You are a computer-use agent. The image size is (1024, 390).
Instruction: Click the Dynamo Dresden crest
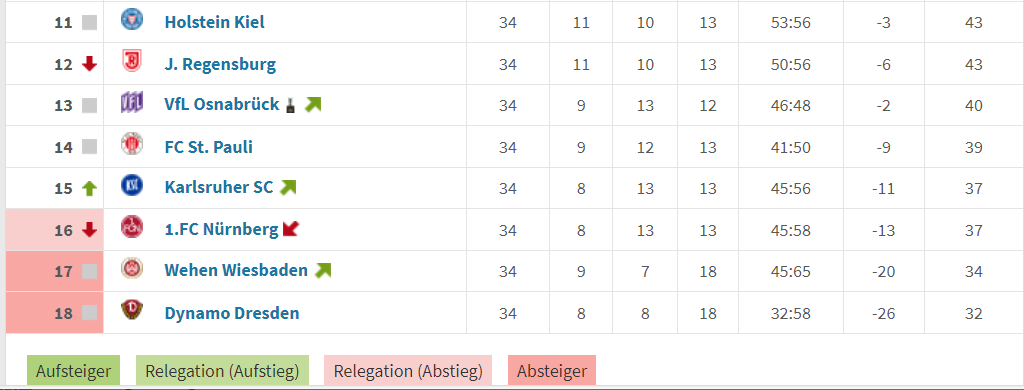[131, 310]
